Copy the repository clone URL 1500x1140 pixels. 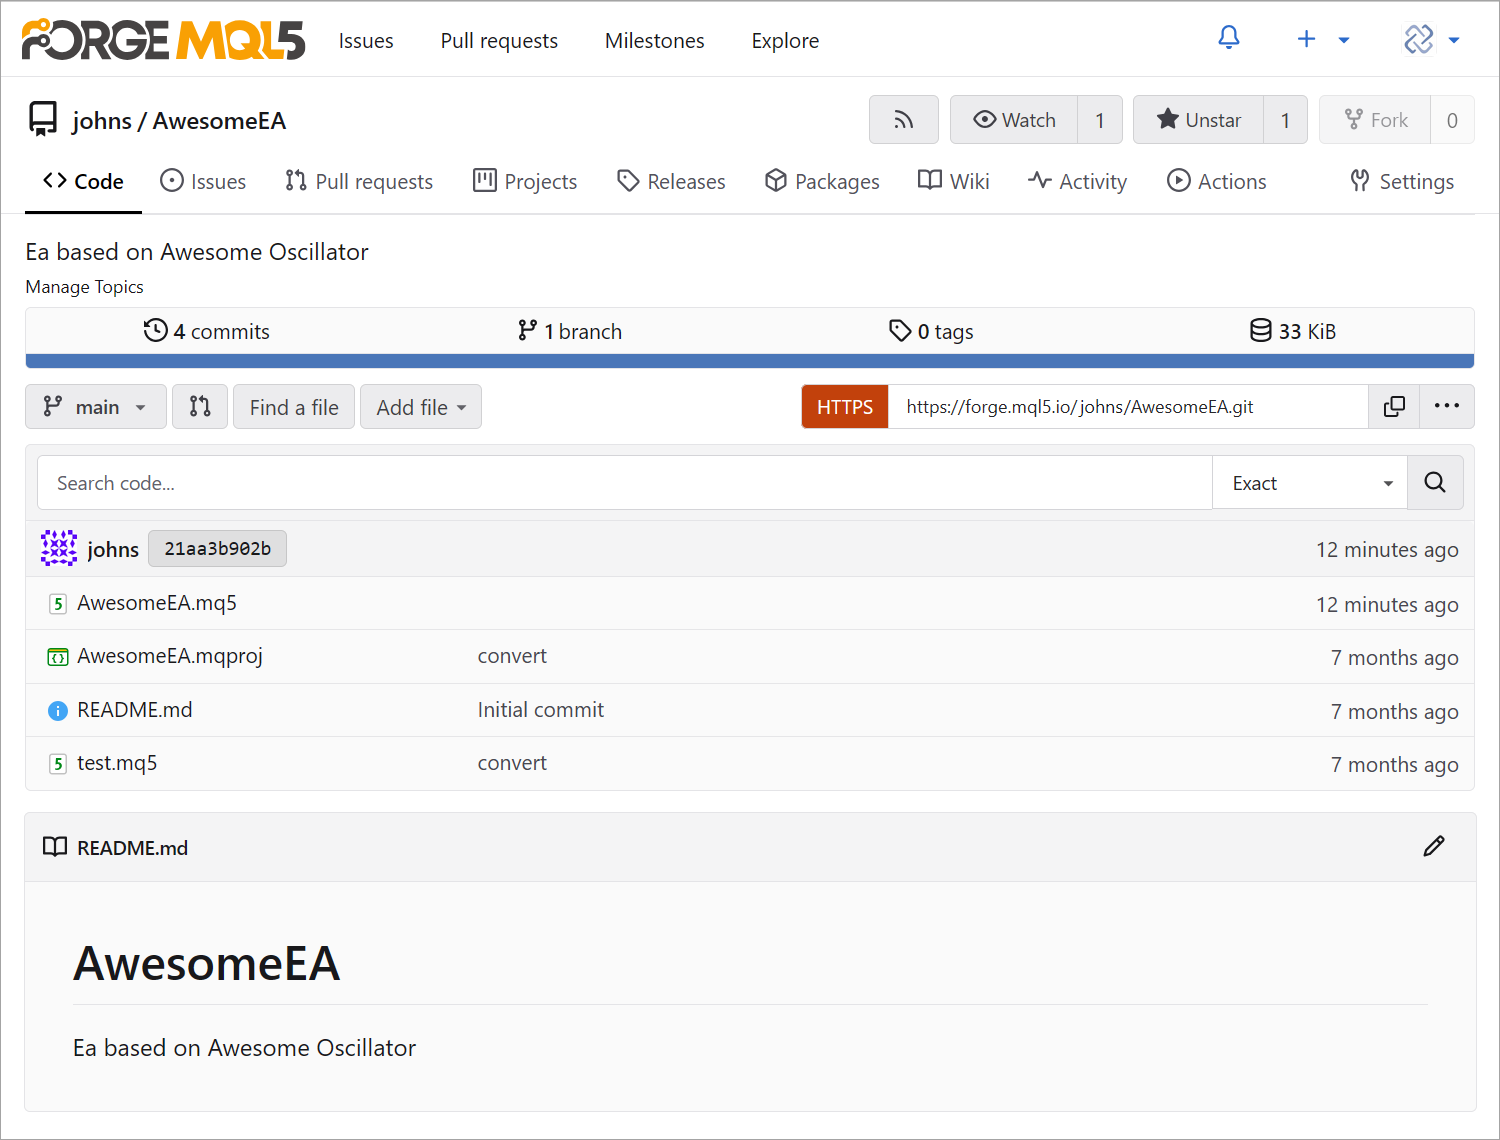click(x=1394, y=407)
